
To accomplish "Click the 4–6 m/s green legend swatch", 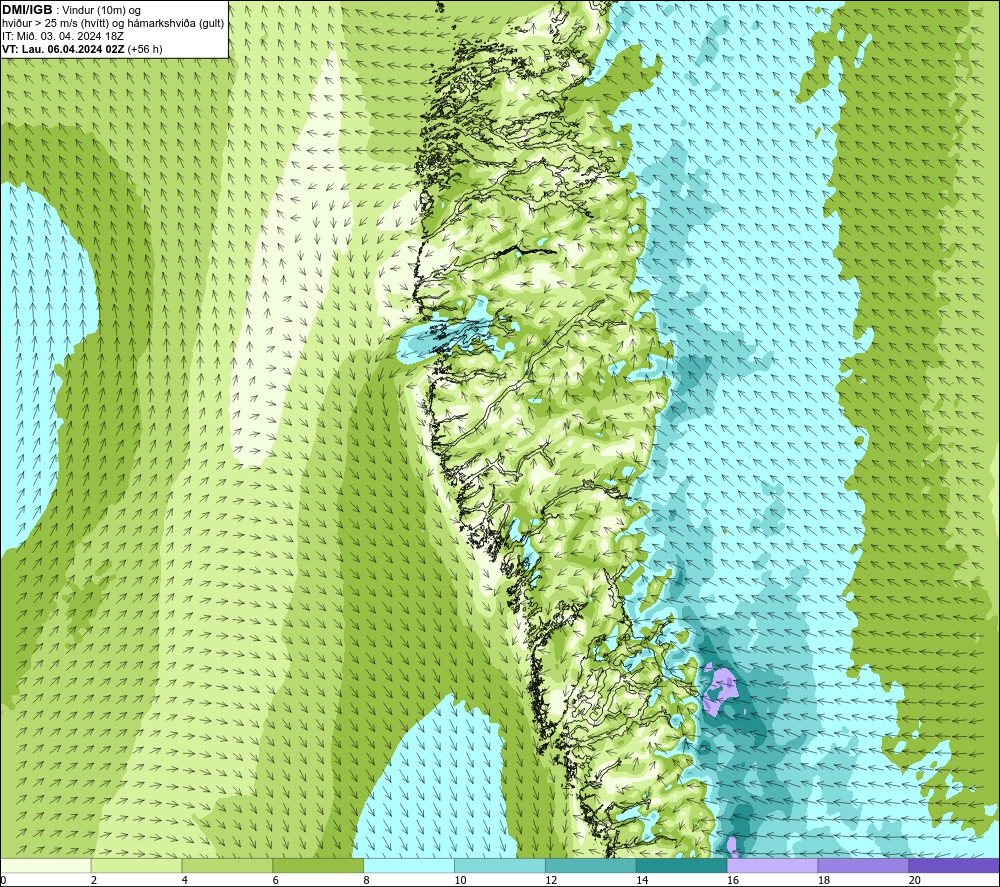I will (x=227, y=865).
